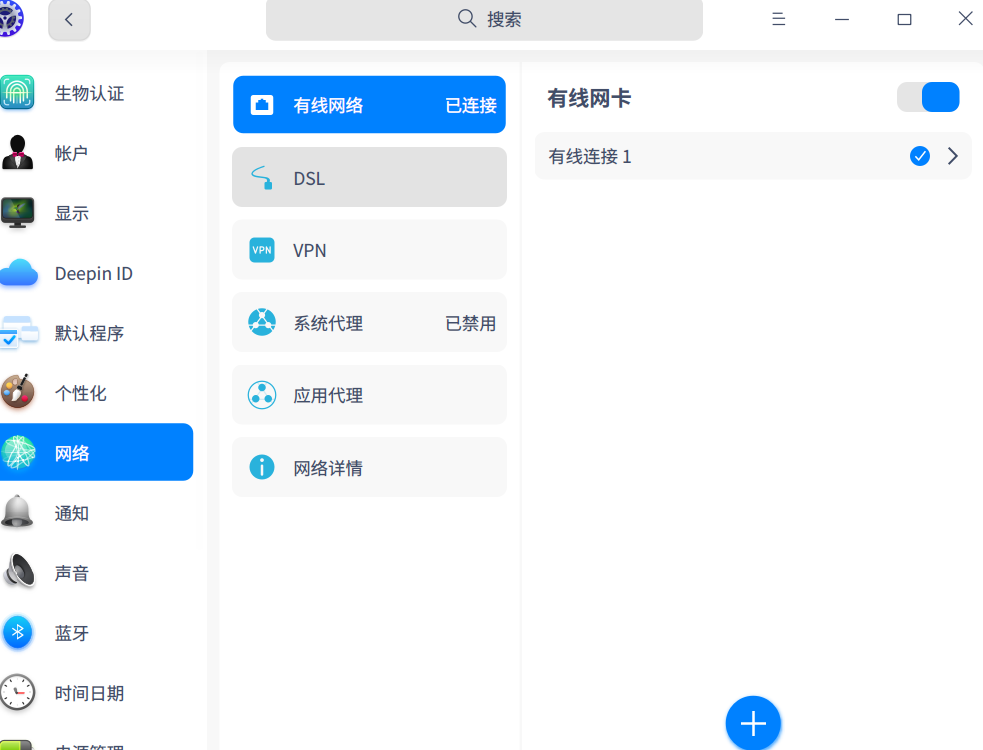Click the 个性化 palette icon
The height and width of the screenshot is (750, 983).
coord(17,392)
